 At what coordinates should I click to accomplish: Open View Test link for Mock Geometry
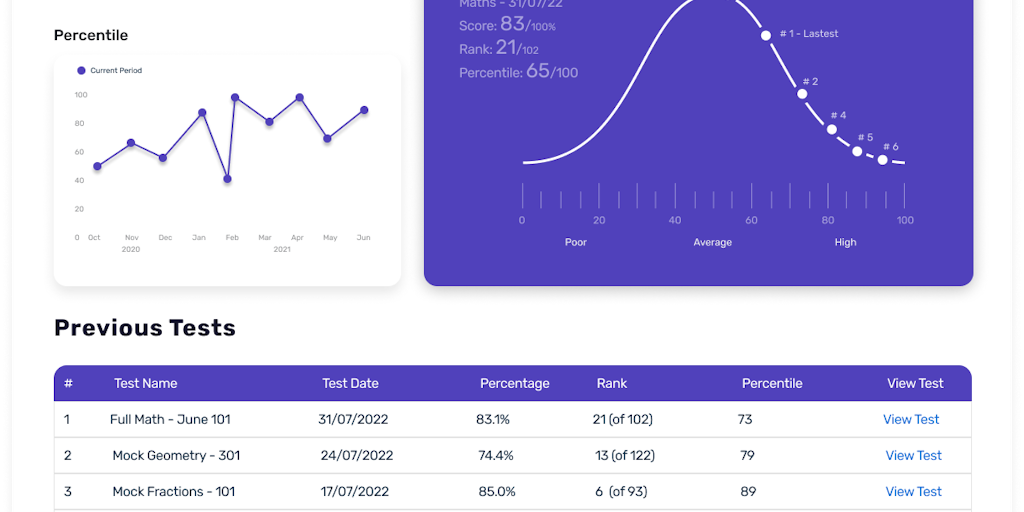(913, 455)
